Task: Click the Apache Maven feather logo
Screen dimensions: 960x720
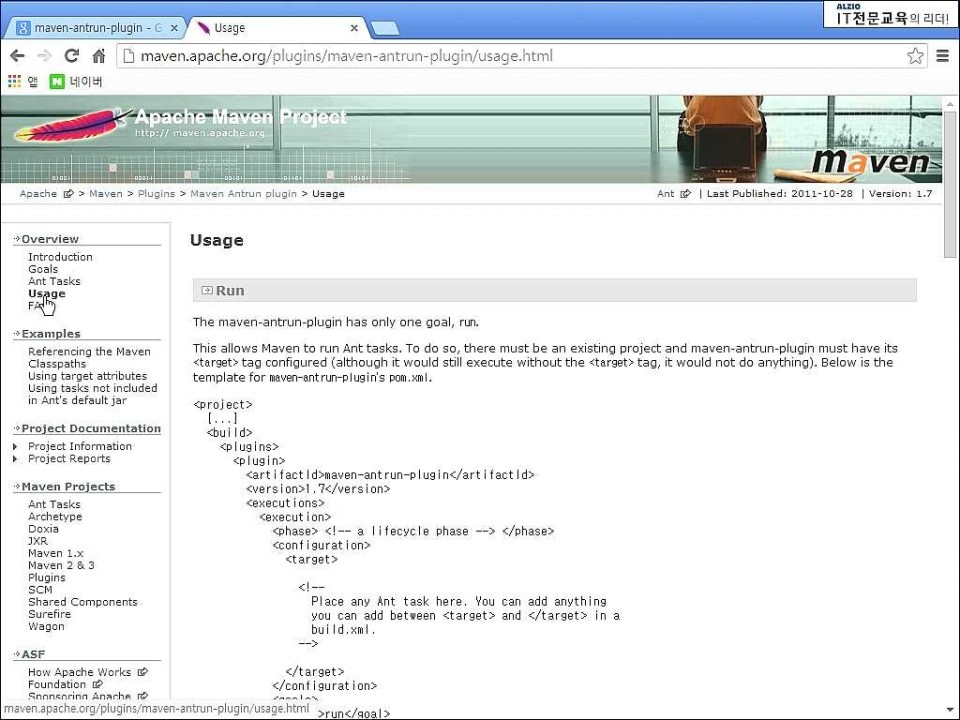Action: click(72, 124)
